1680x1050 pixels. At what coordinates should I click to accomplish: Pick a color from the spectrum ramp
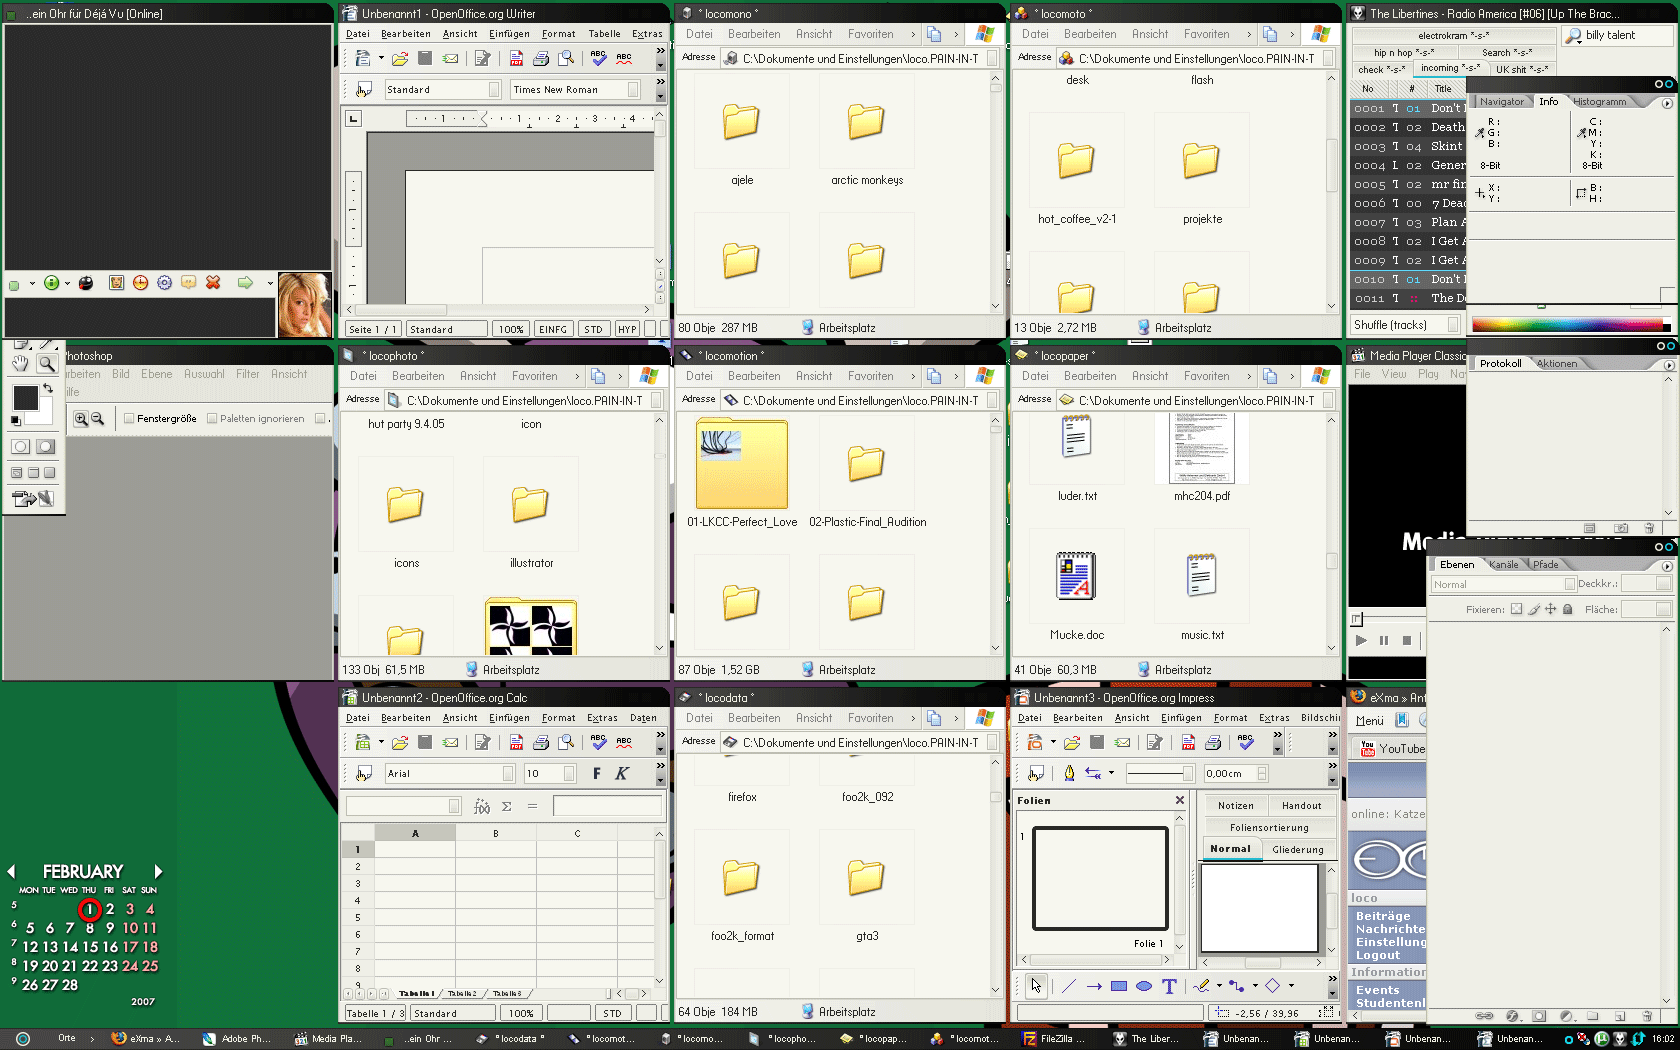coord(1566,325)
